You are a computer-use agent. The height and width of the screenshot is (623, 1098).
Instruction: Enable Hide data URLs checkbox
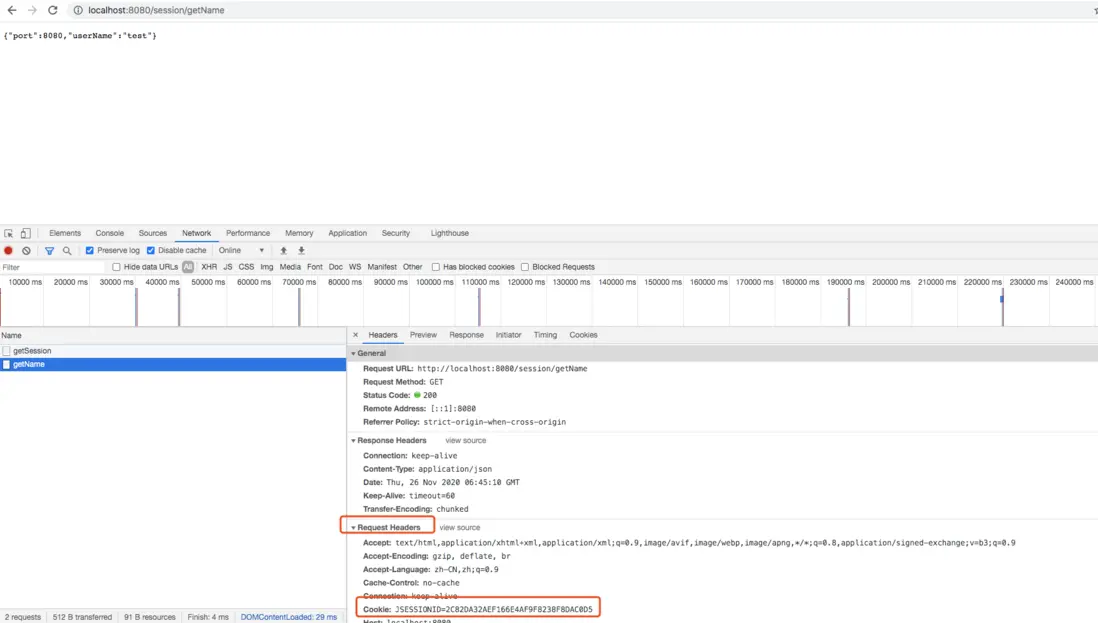click(x=116, y=267)
